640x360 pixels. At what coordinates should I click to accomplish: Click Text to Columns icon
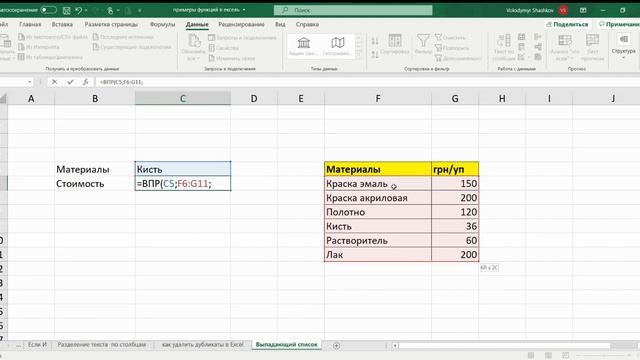tap(504, 47)
